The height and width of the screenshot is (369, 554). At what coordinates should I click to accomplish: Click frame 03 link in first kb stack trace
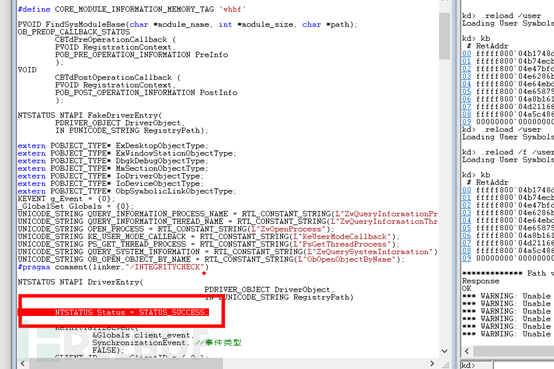(x=466, y=76)
